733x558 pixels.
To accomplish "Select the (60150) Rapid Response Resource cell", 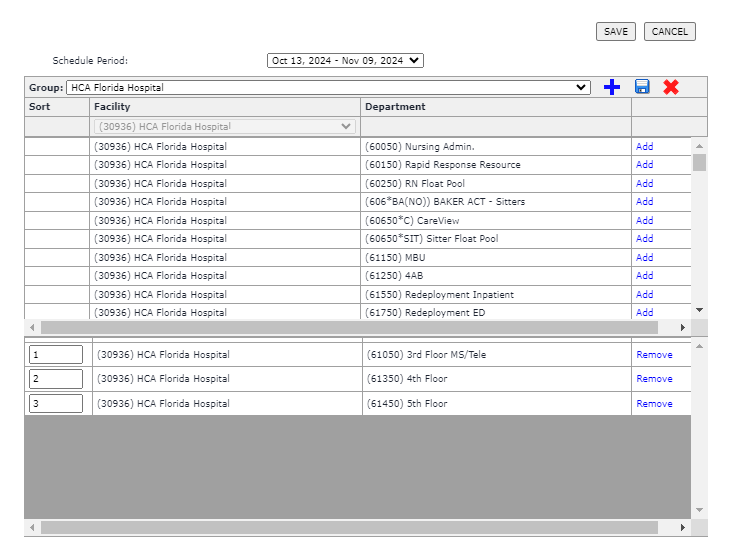I will point(496,165).
